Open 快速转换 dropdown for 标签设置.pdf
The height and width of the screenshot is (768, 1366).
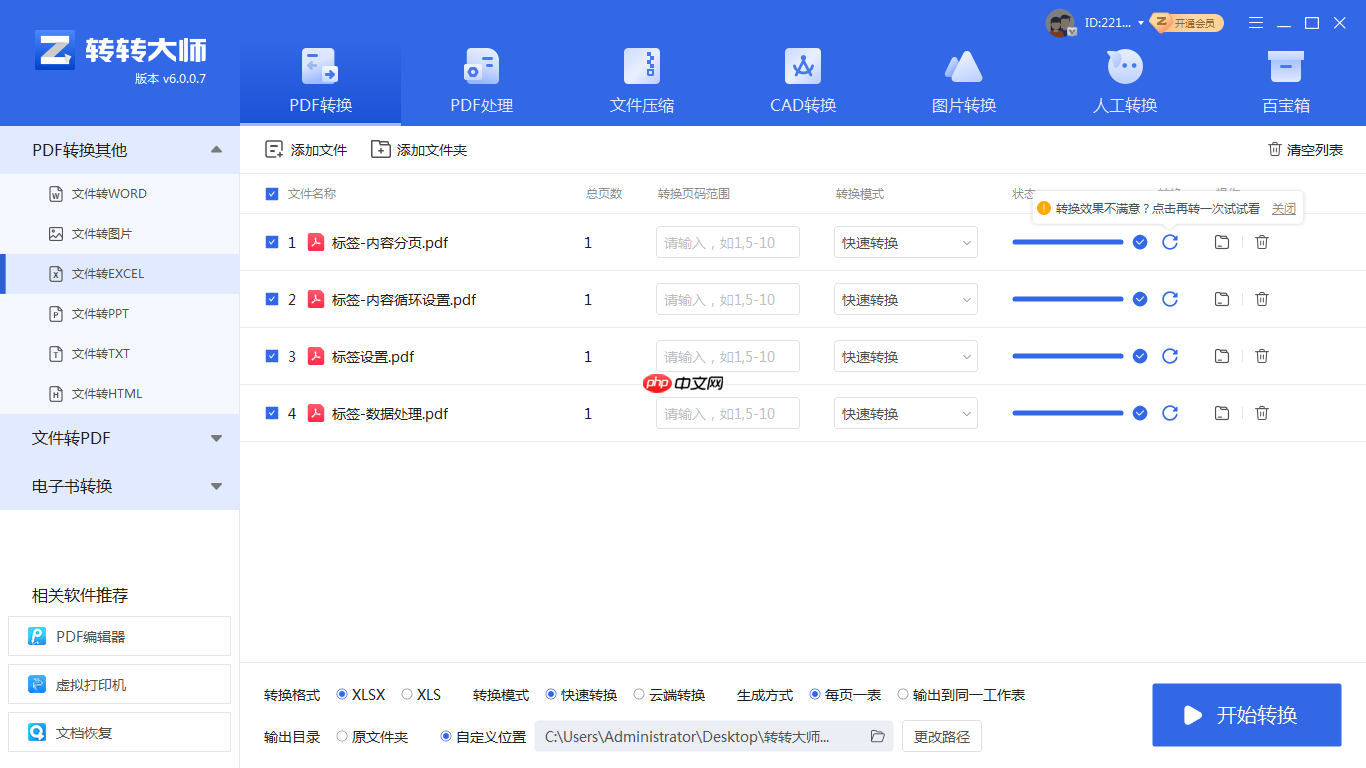pos(906,356)
